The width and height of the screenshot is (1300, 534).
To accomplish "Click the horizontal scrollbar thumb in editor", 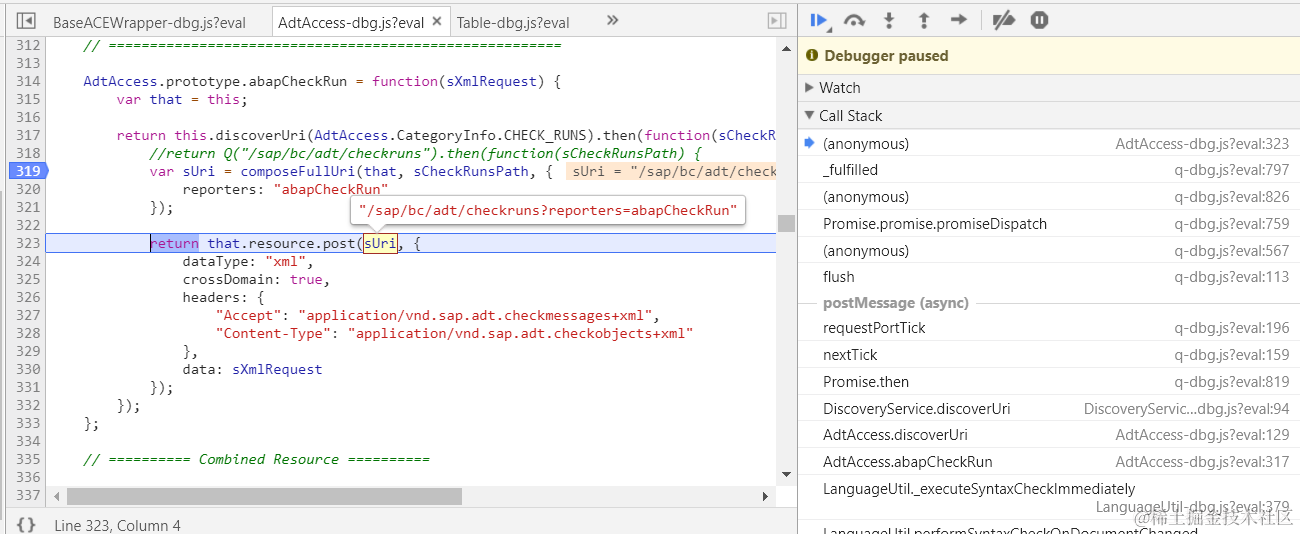I will click(264, 496).
